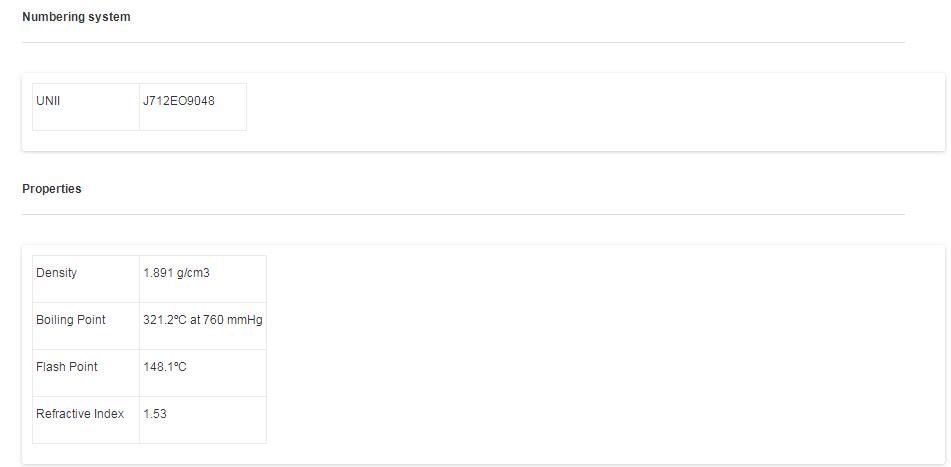Click the boiling point value 321.2°C

(165, 320)
